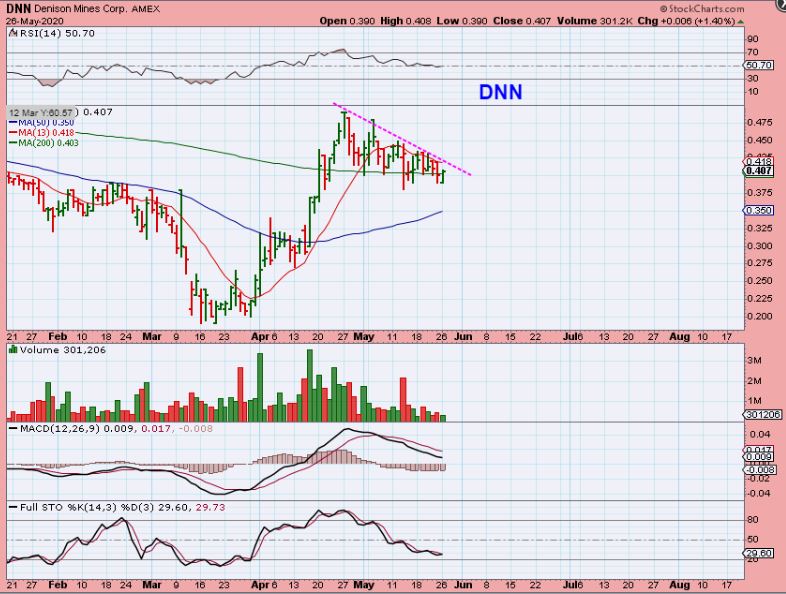Click the 0.475 price axis label
The width and height of the screenshot is (786, 594).
[759, 123]
